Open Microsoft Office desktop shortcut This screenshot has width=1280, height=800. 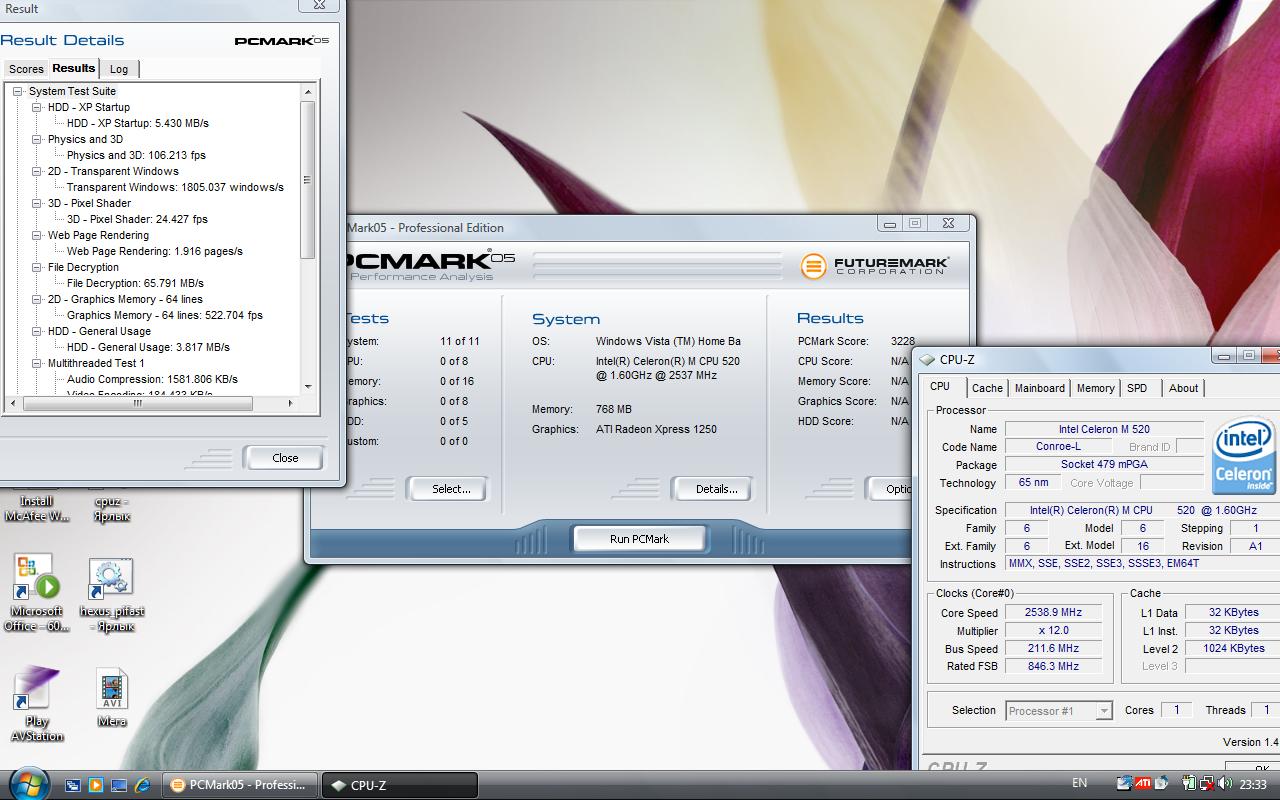tap(37, 594)
